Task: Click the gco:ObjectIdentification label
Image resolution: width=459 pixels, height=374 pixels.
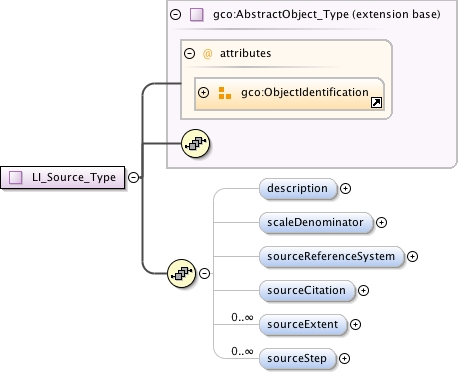Action: (x=305, y=92)
